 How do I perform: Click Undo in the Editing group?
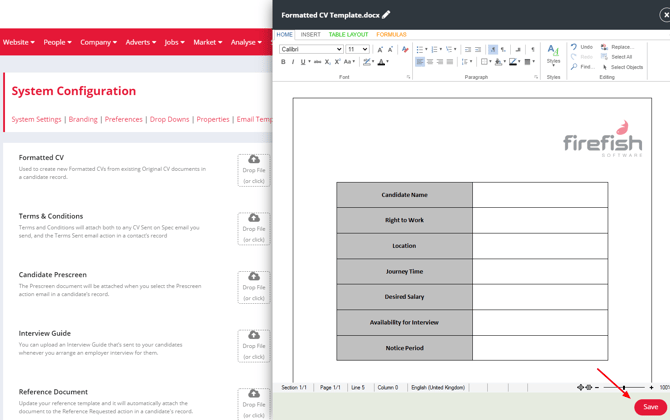[582, 47]
